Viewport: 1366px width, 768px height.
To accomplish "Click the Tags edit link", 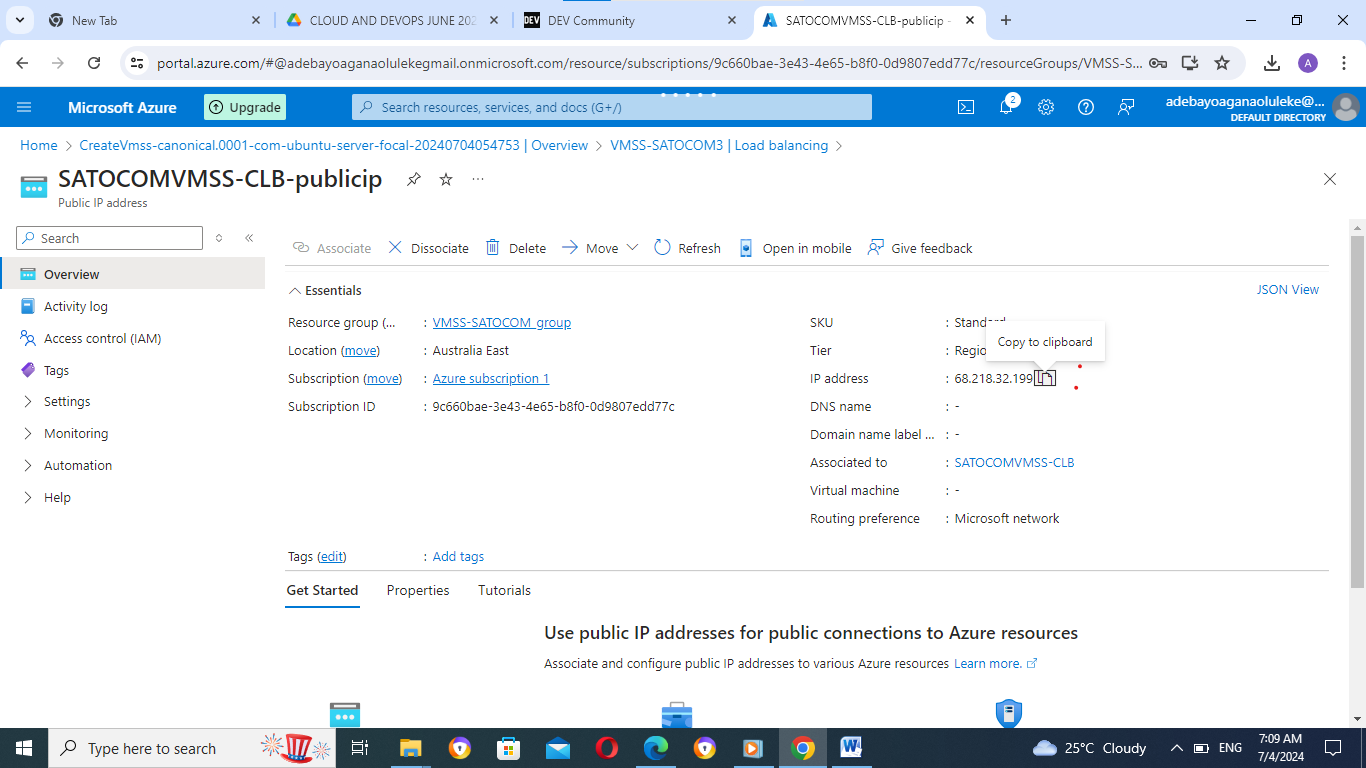I will (x=331, y=556).
